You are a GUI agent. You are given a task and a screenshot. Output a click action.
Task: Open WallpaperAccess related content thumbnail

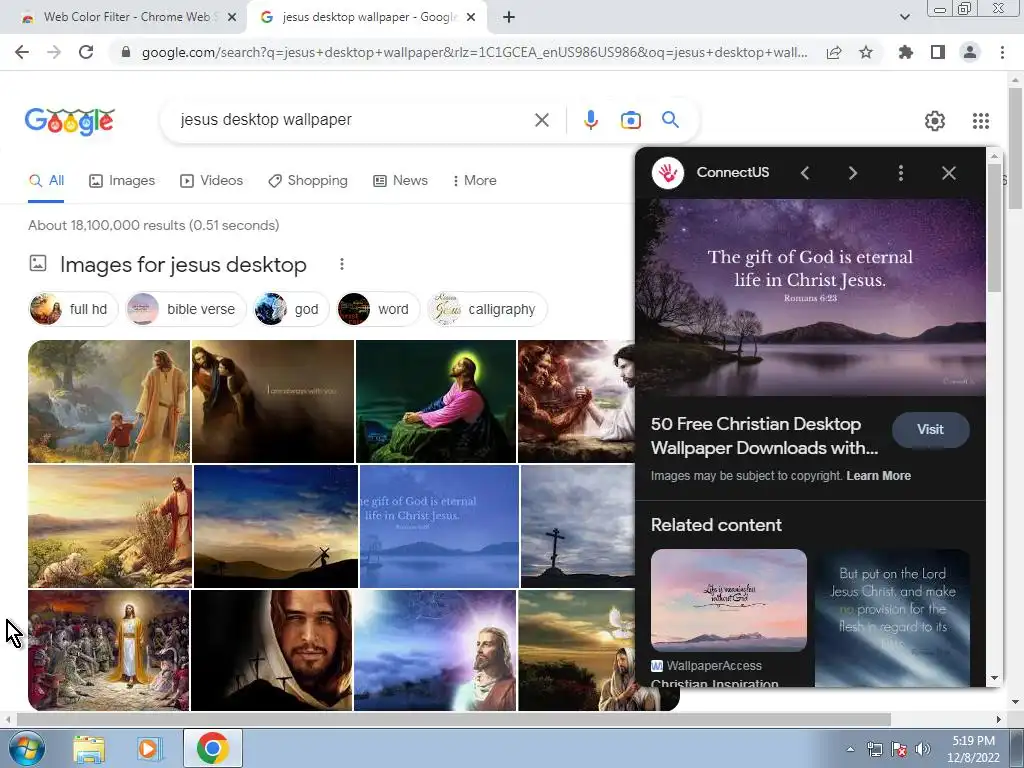click(x=729, y=600)
